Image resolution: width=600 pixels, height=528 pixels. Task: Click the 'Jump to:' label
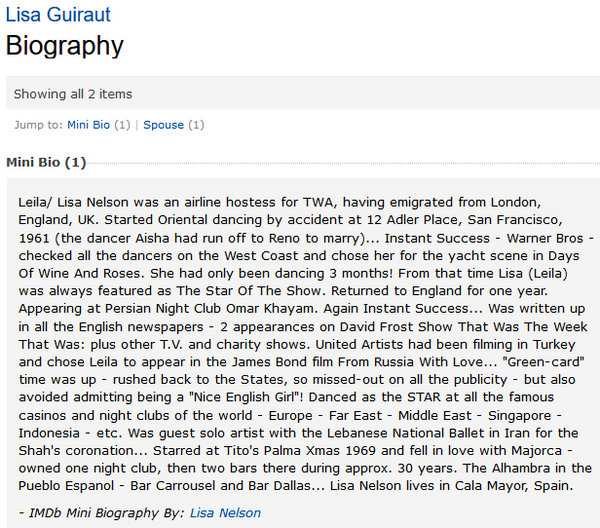[x=39, y=125]
